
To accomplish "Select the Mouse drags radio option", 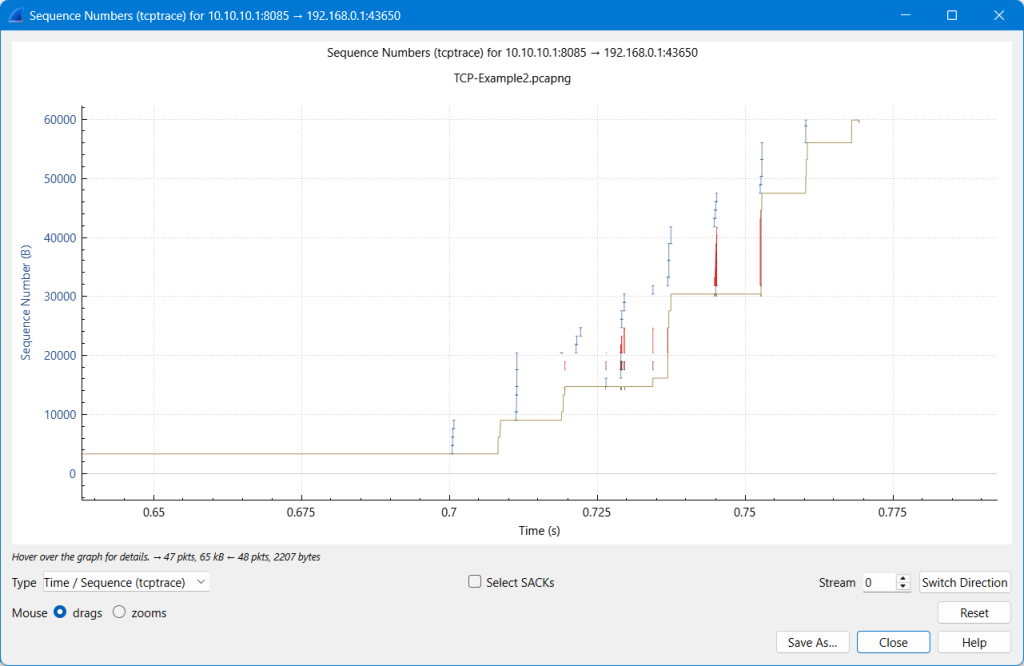I will click(x=60, y=612).
